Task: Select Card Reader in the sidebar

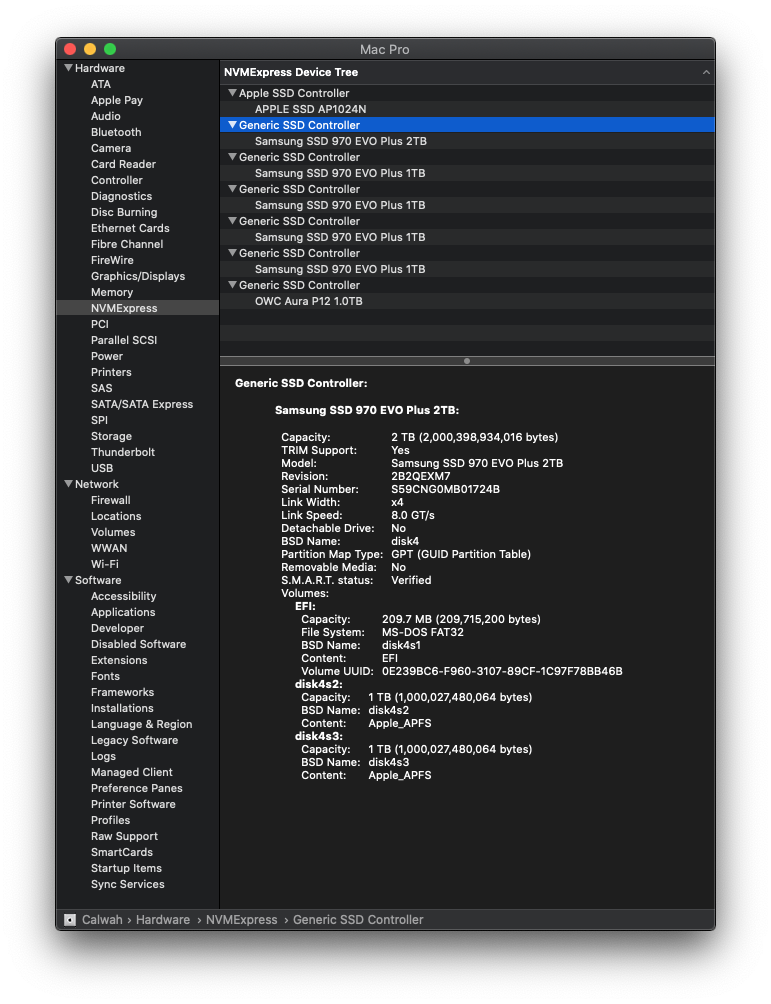Action: 124,164
